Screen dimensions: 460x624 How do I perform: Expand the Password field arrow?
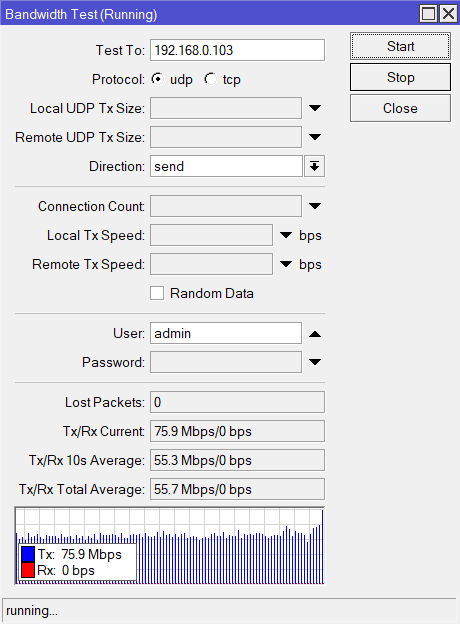pyautogui.click(x=315, y=362)
